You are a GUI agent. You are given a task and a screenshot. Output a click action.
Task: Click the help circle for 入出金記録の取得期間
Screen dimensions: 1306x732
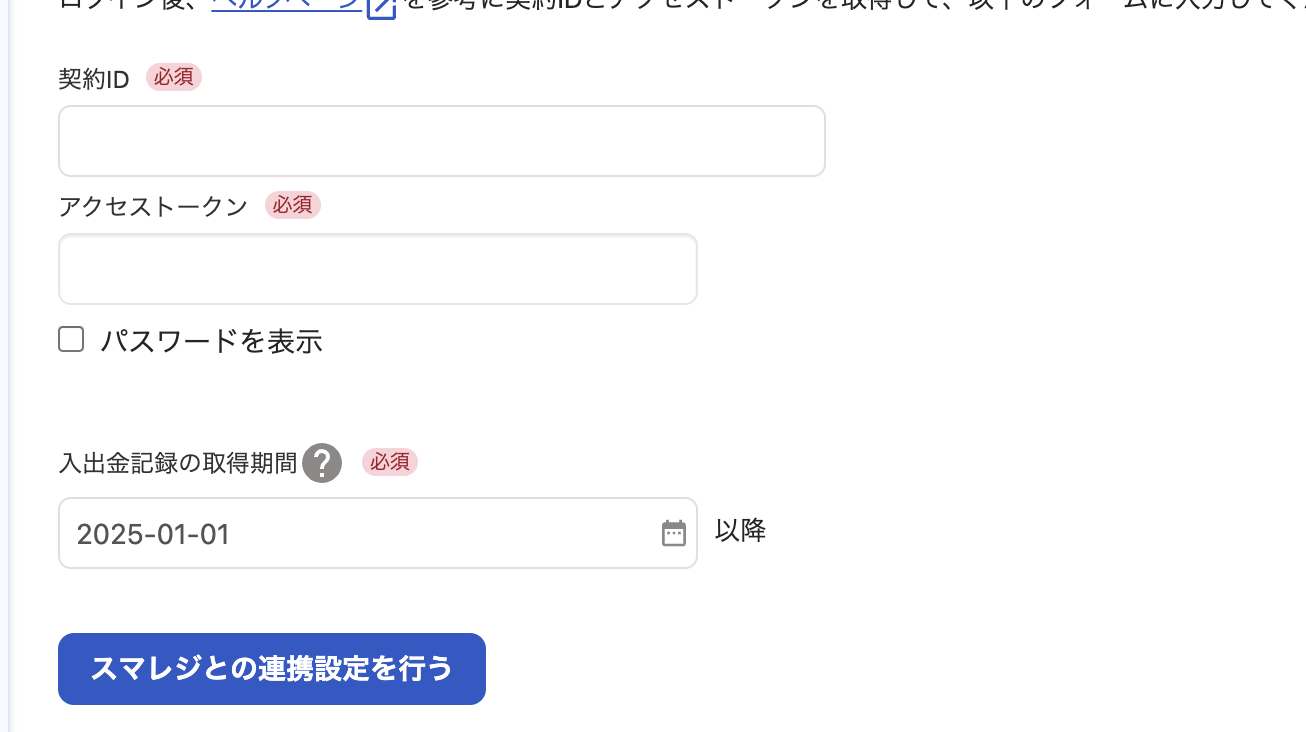click(321, 462)
